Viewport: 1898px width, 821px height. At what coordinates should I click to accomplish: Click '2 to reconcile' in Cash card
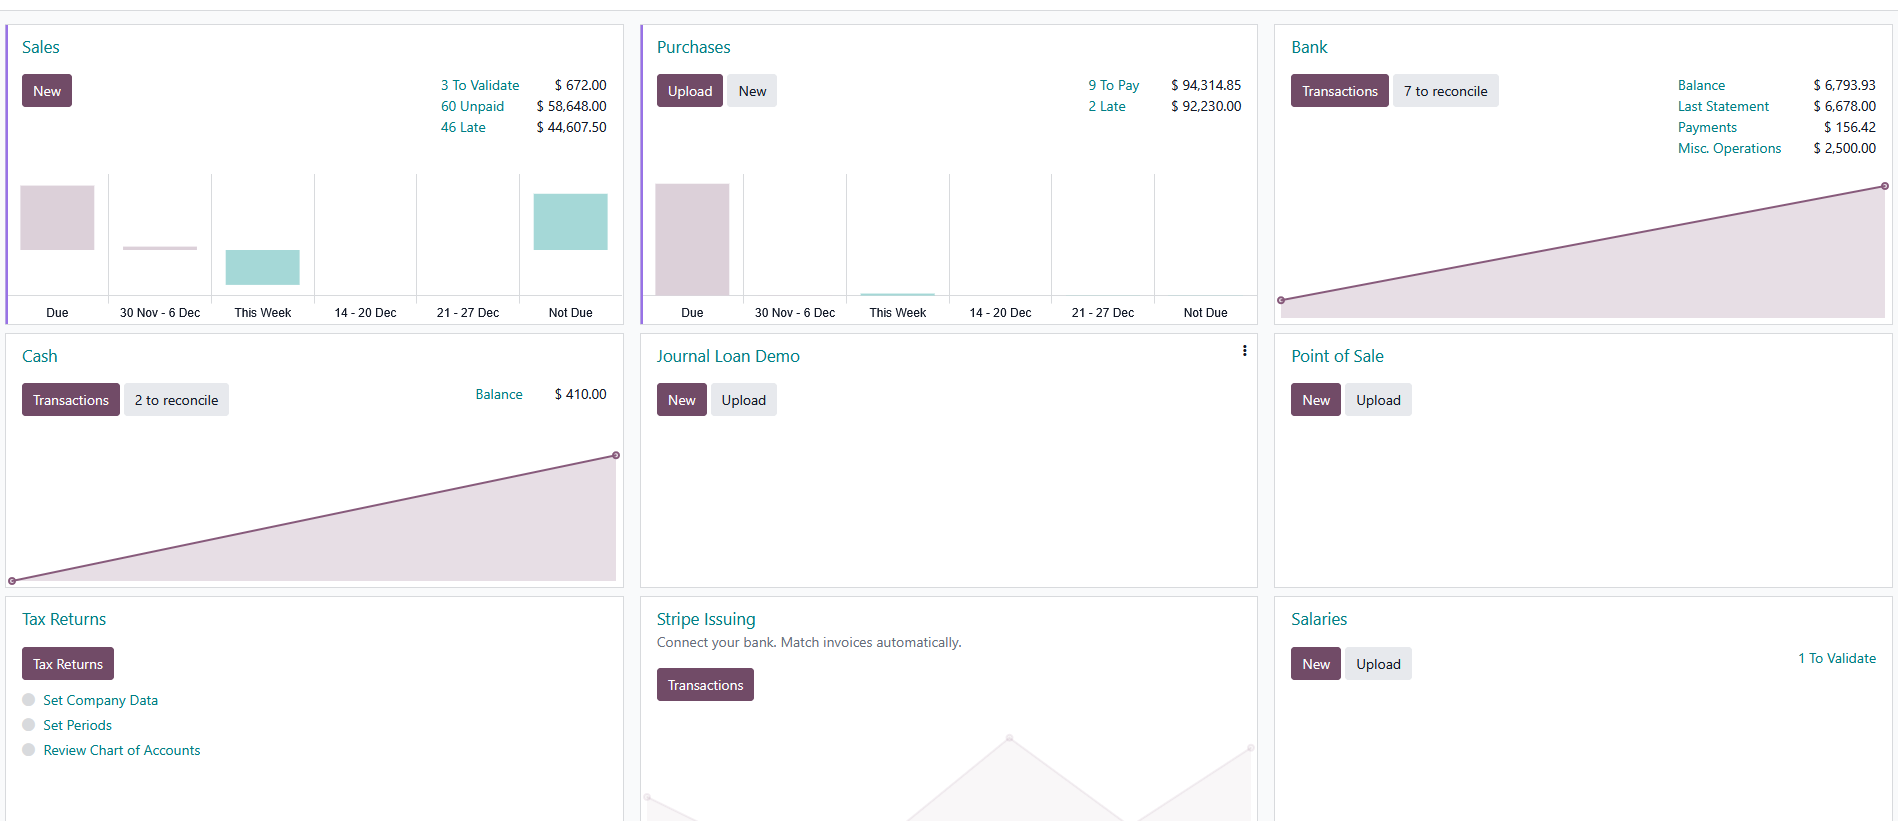(x=176, y=400)
